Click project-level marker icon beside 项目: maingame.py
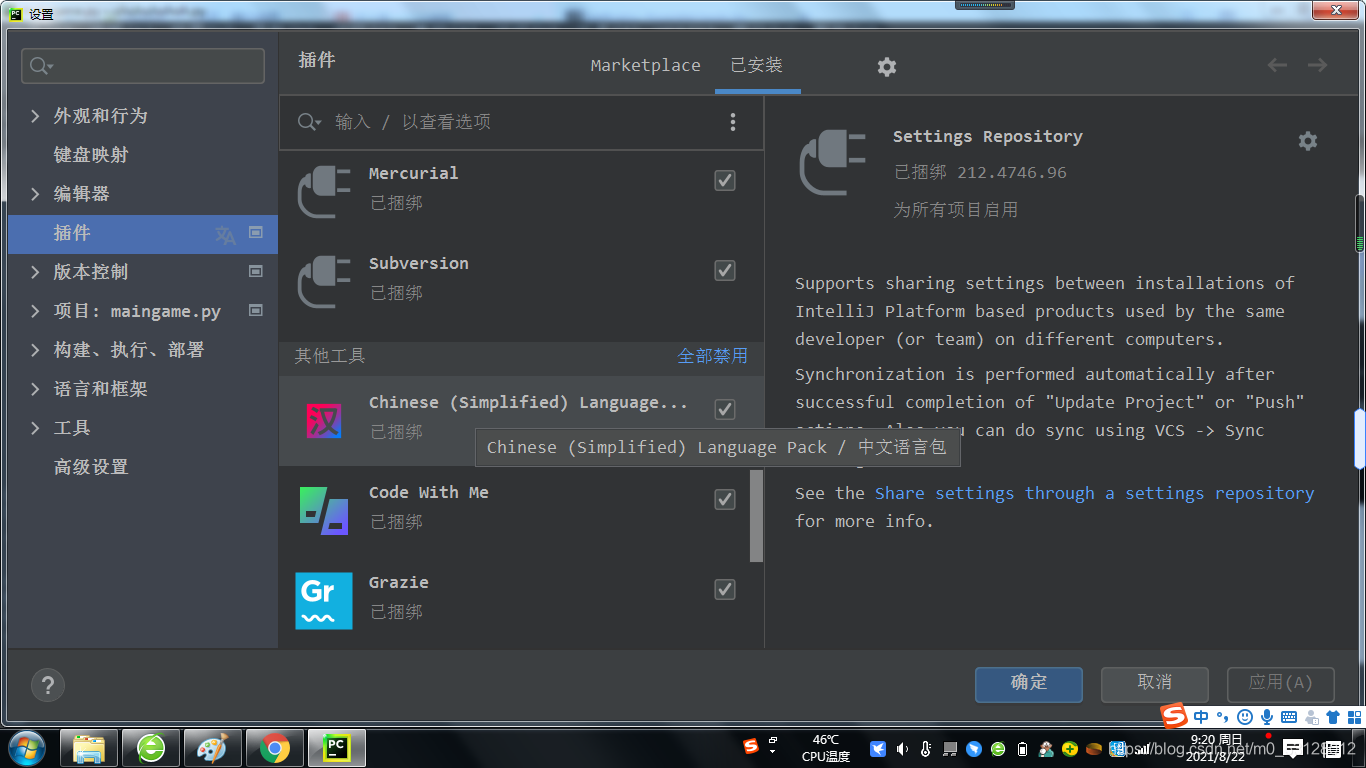The height and width of the screenshot is (768, 1366). (x=256, y=310)
